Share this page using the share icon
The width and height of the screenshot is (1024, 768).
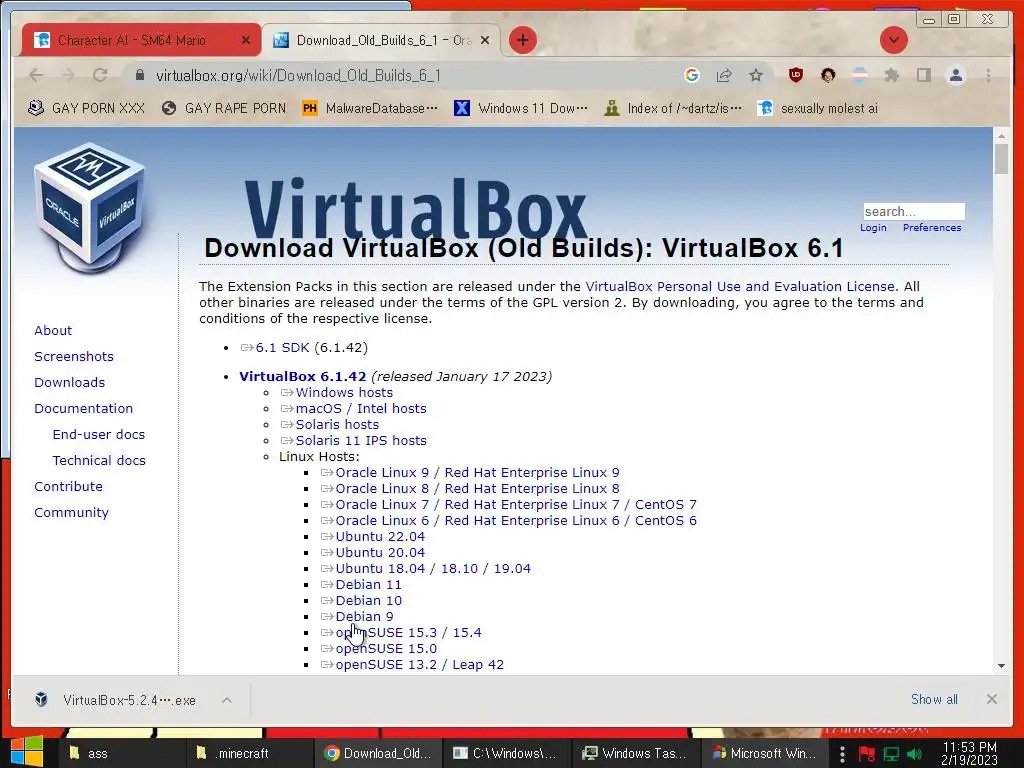click(x=724, y=76)
